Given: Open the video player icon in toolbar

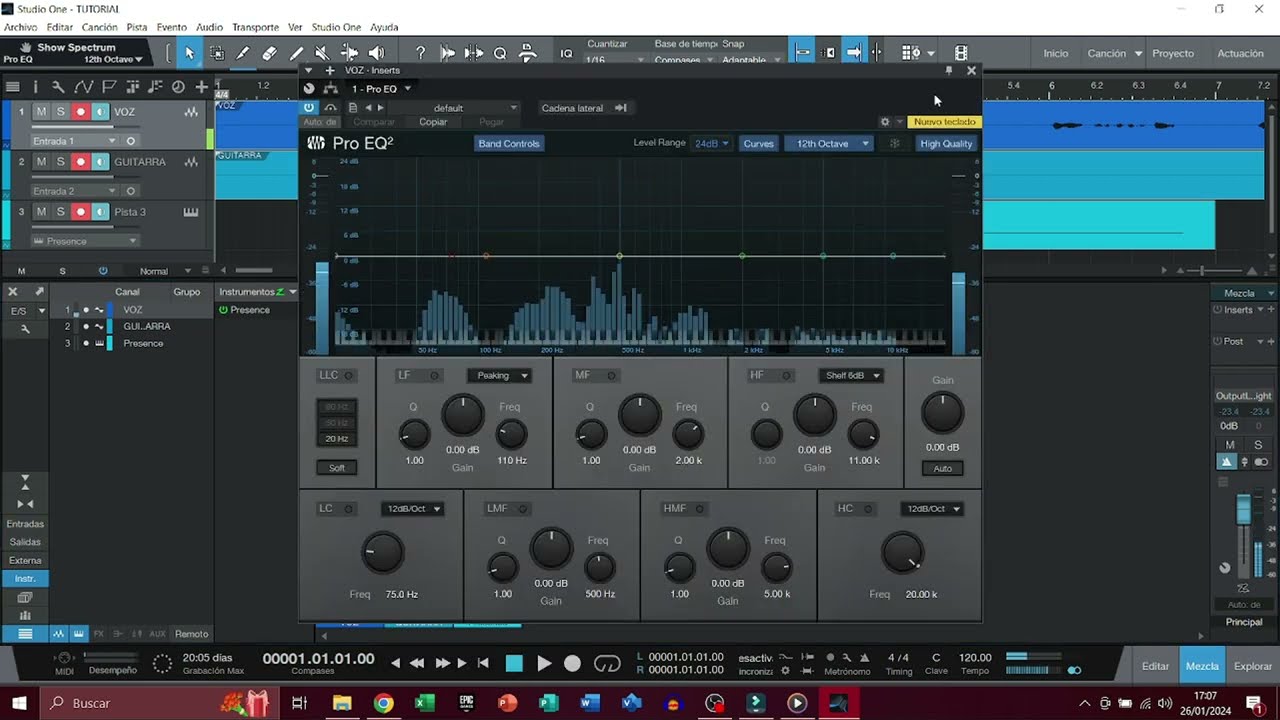Looking at the screenshot, I should 961,53.
